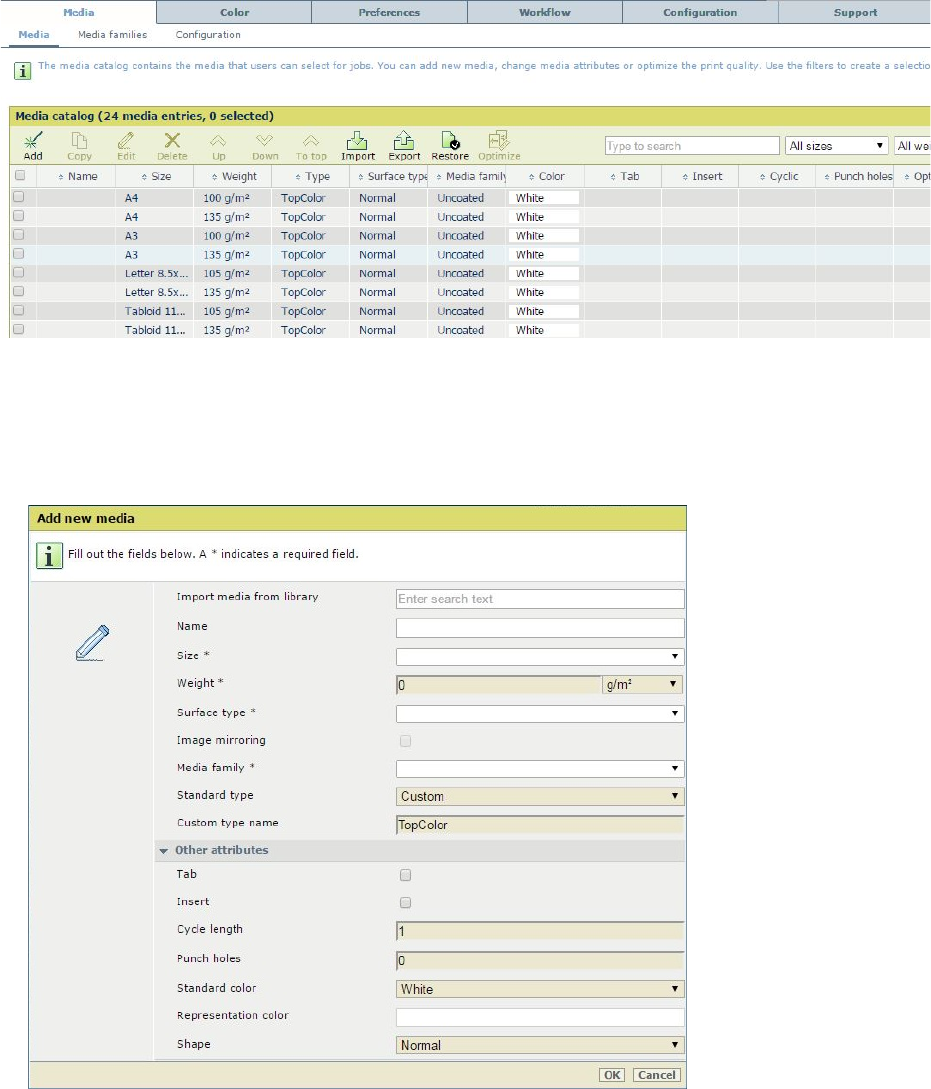Switch to the Configuration top tab
Screen dimensions: 931x1089
coord(700,12)
